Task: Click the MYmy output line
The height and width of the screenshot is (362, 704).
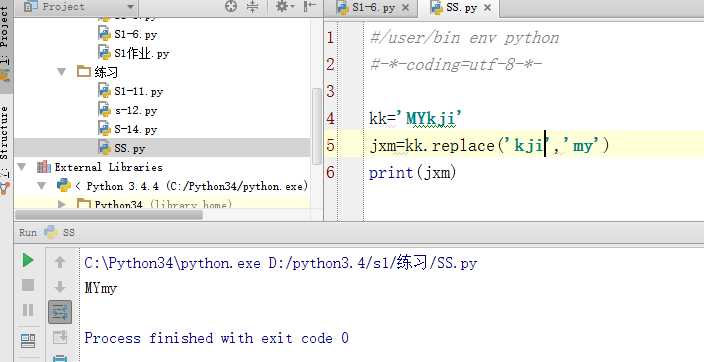Action: click(x=101, y=287)
